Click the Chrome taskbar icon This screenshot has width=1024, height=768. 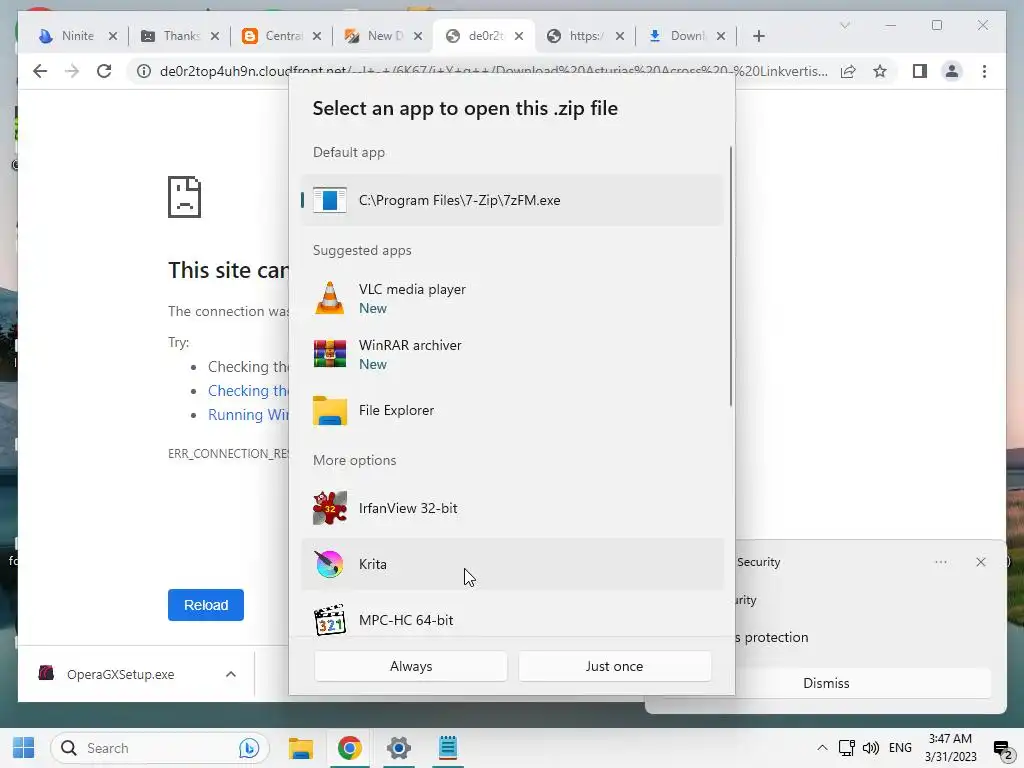349,748
